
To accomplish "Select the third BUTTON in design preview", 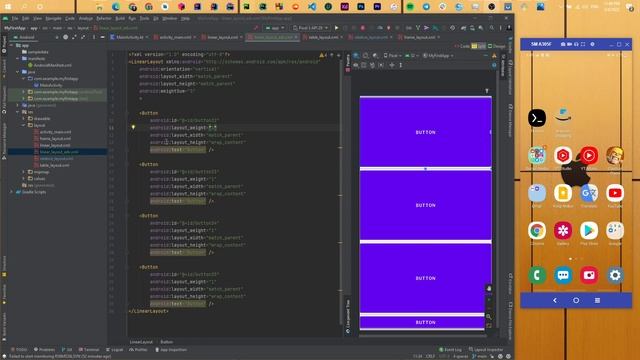I will [x=425, y=278].
